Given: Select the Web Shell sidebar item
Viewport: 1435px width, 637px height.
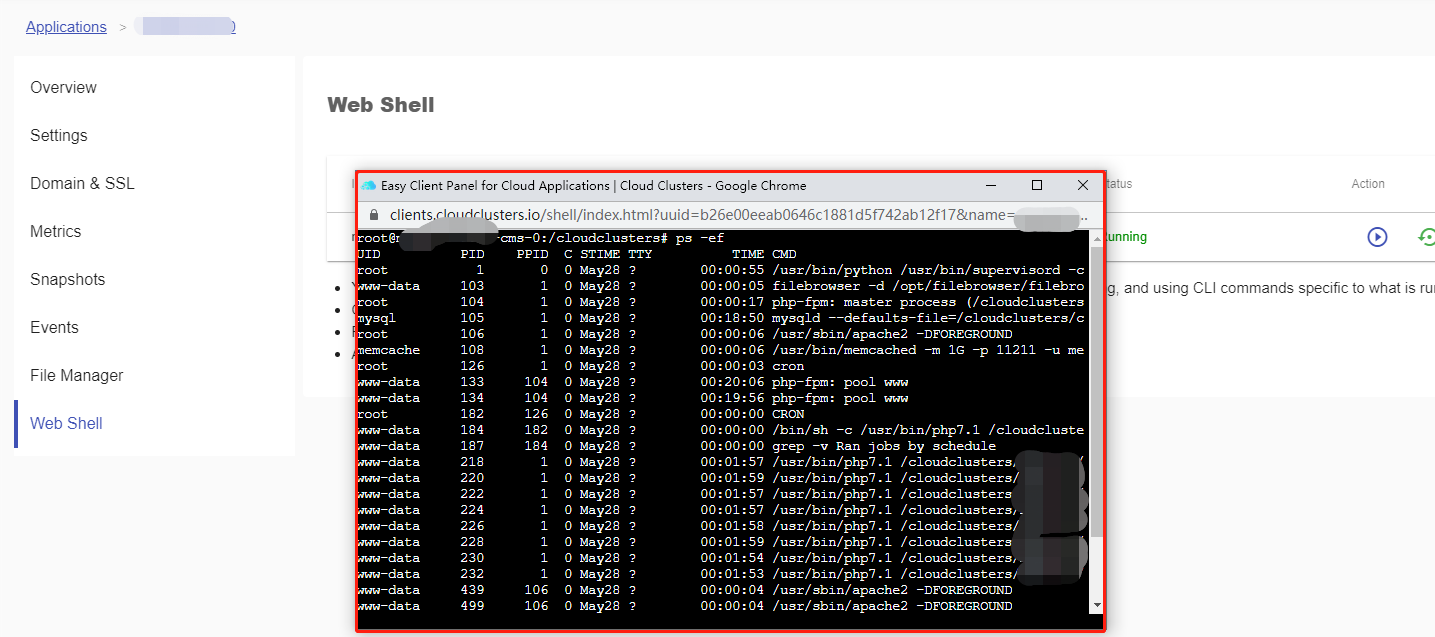Looking at the screenshot, I should tap(66, 423).
